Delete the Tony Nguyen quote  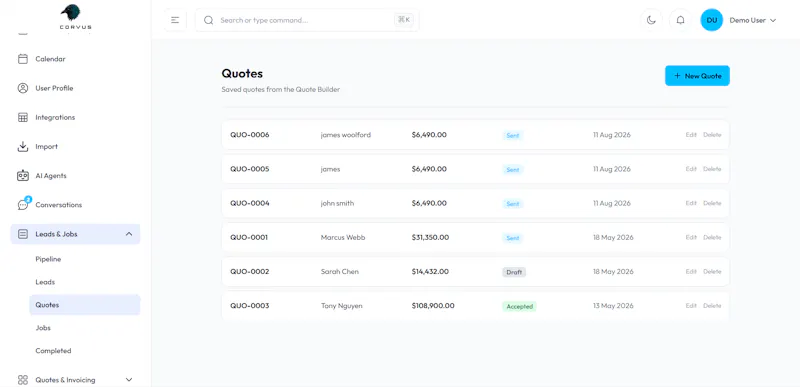(x=712, y=305)
